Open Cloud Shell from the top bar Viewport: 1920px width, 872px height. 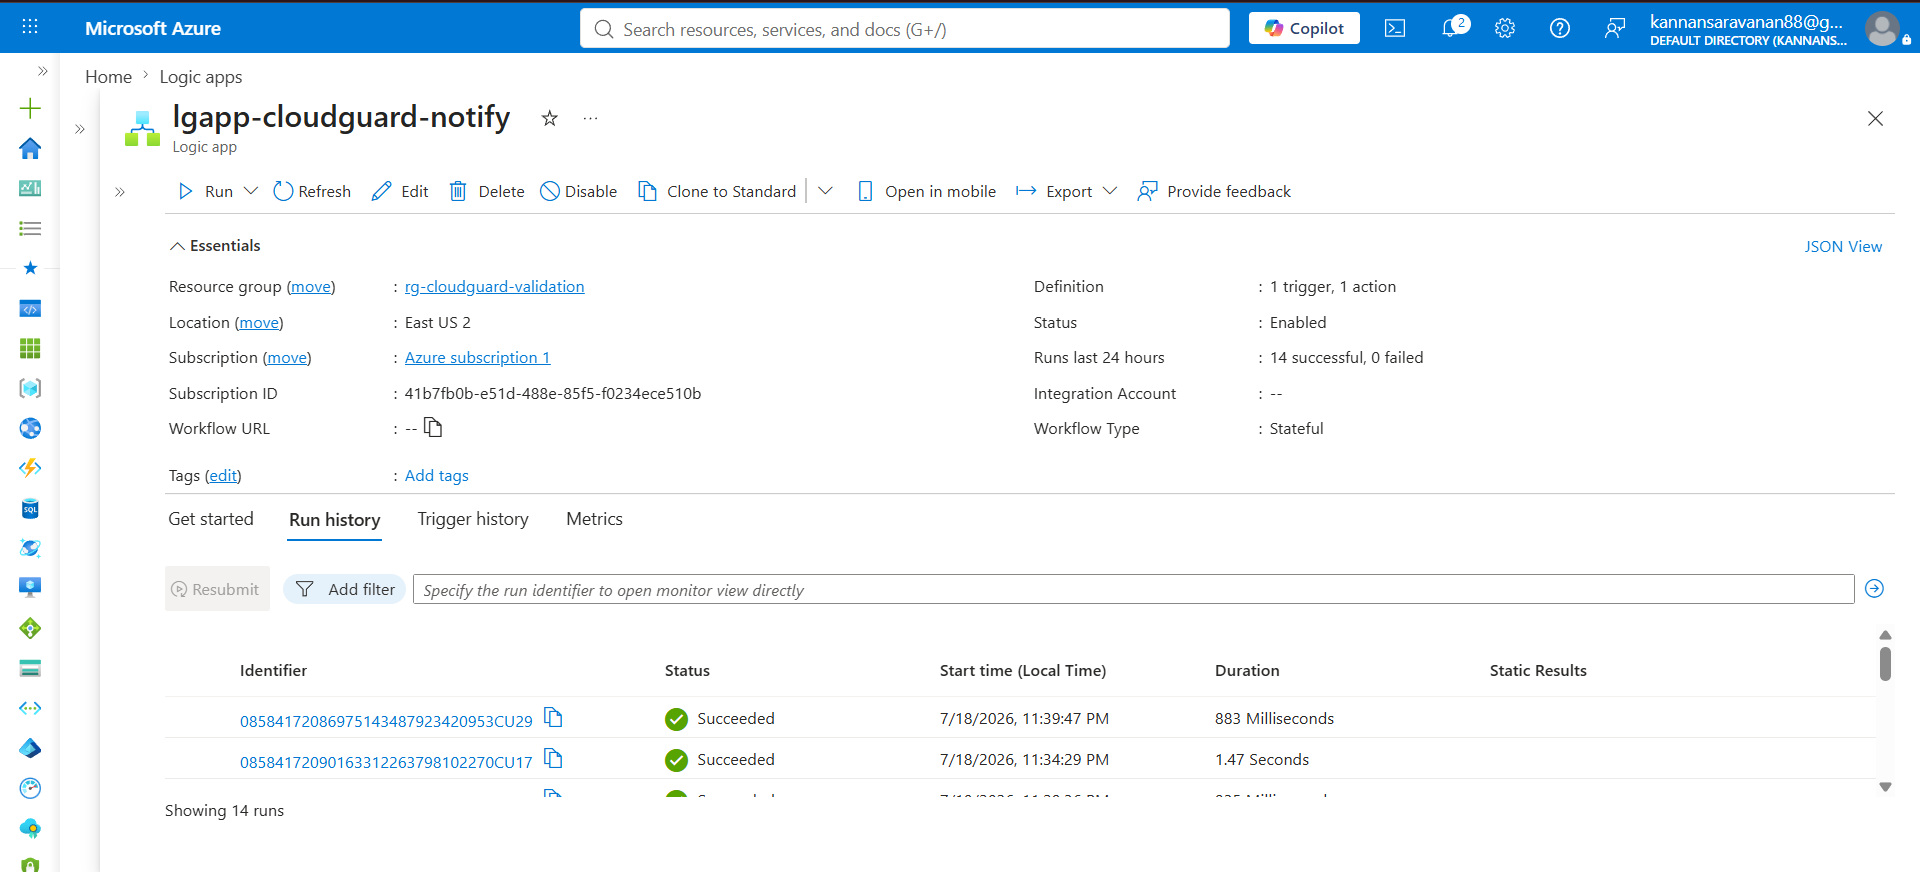click(1395, 29)
